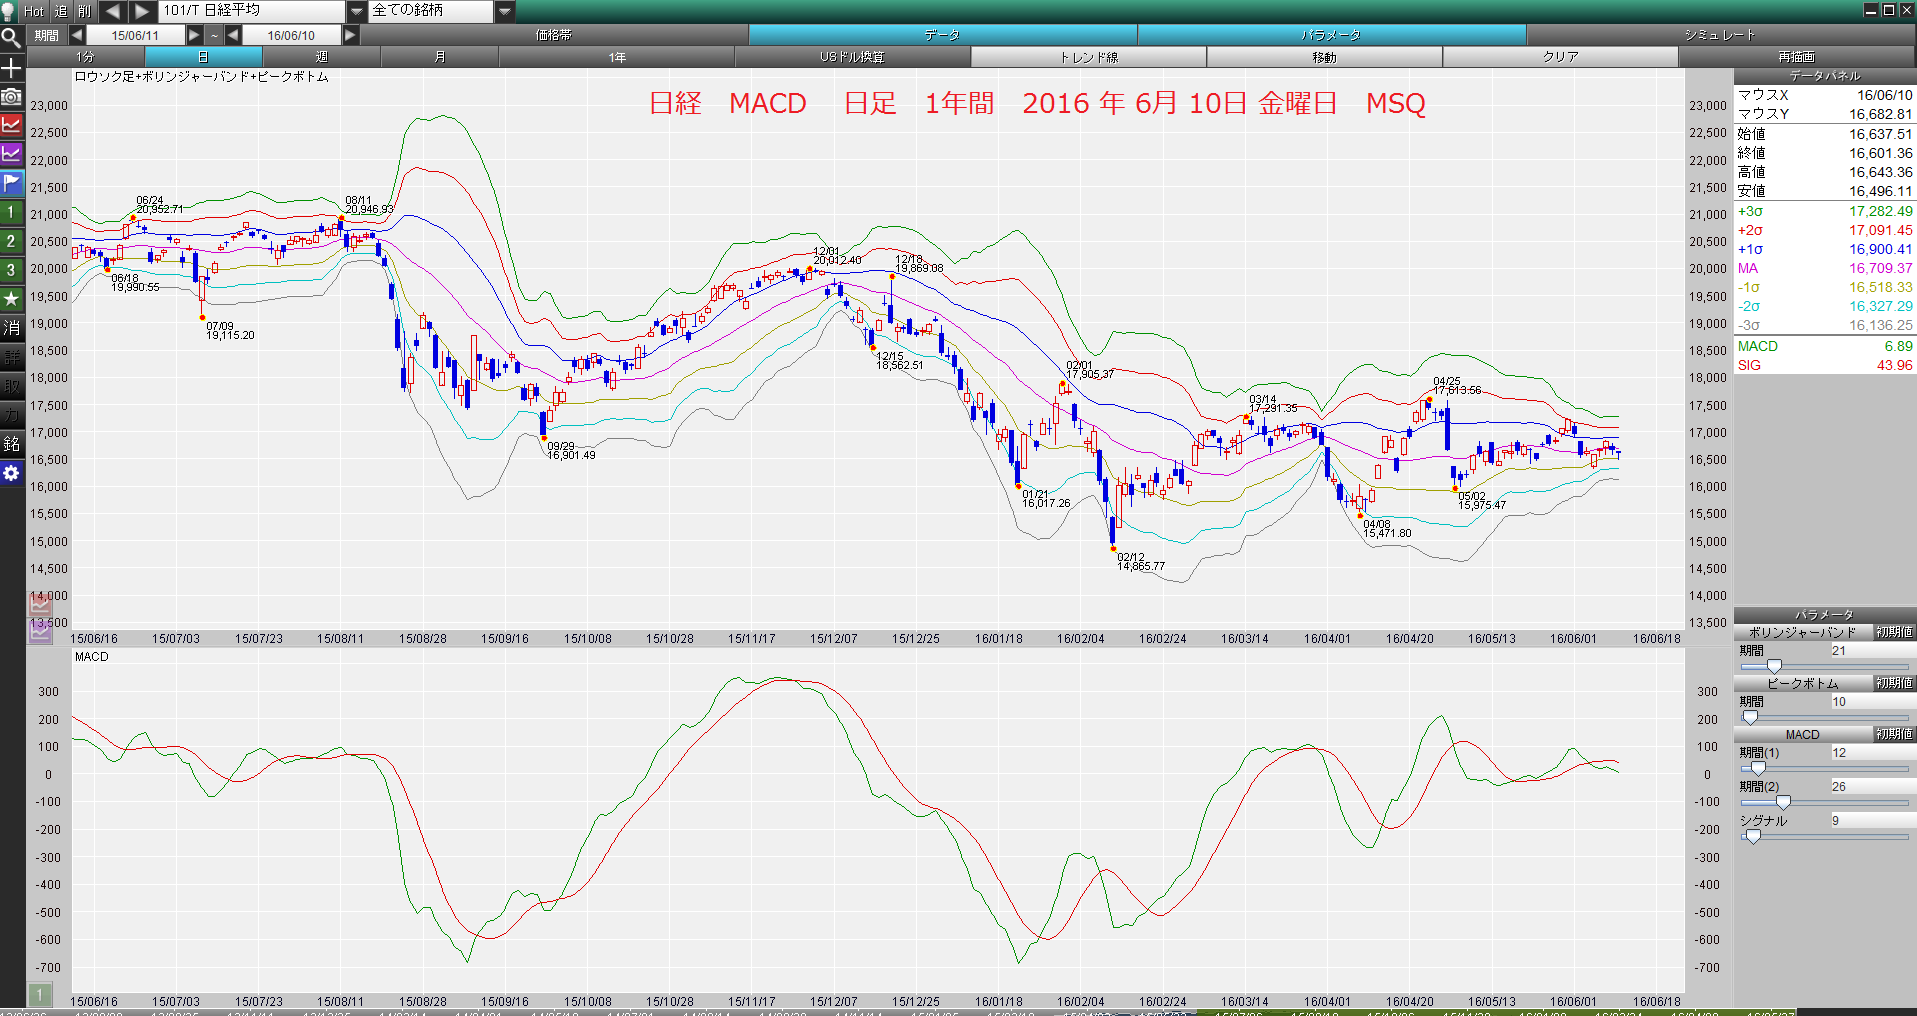Click the faded red chart overlay icon
Image resolution: width=1917 pixels, height=1016 pixels.
[40, 604]
